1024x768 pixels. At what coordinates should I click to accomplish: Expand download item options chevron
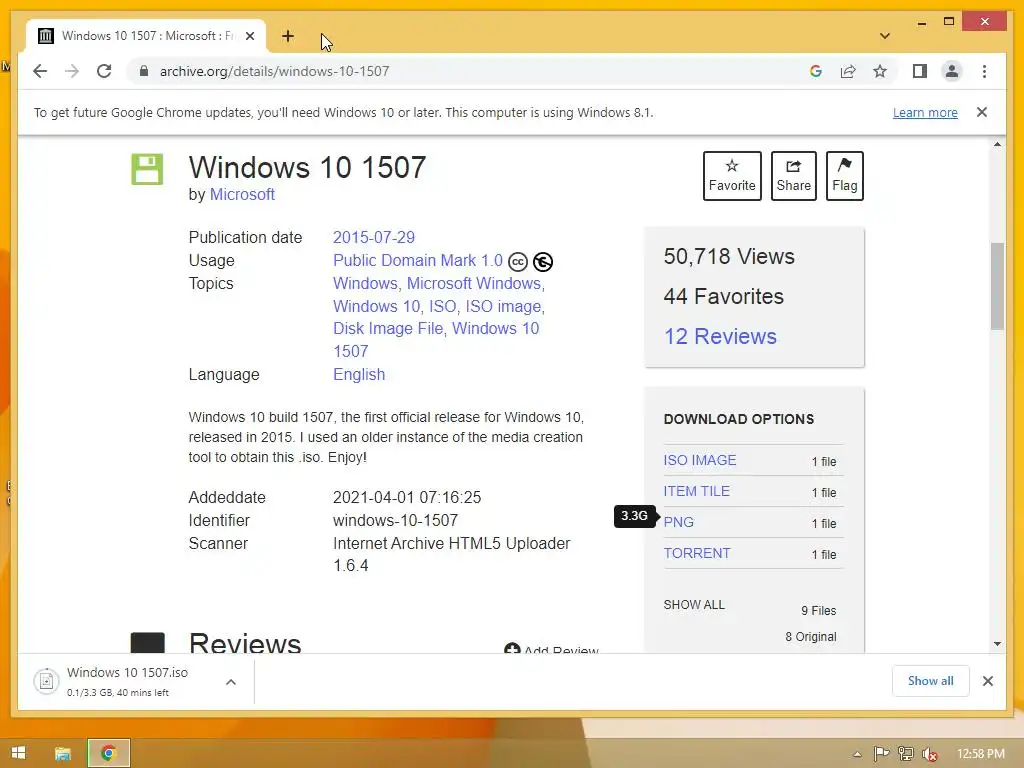click(x=231, y=682)
